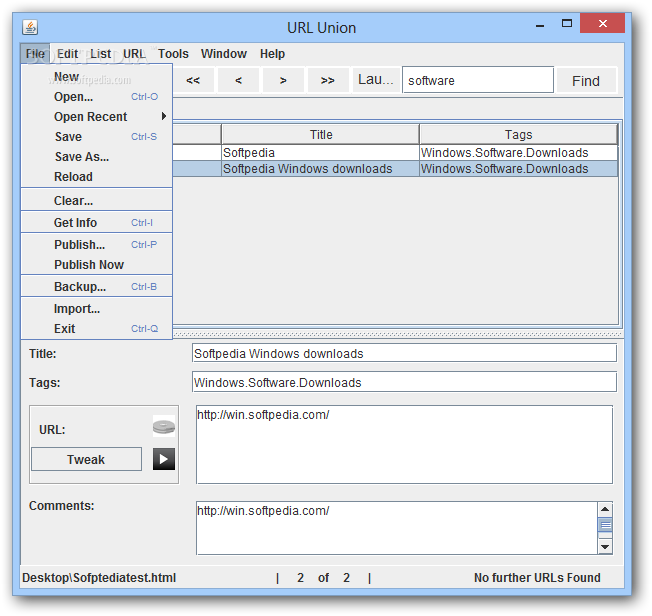Go to previous URL with < button
This screenshot has width=652, height=616.
point(238,80)
